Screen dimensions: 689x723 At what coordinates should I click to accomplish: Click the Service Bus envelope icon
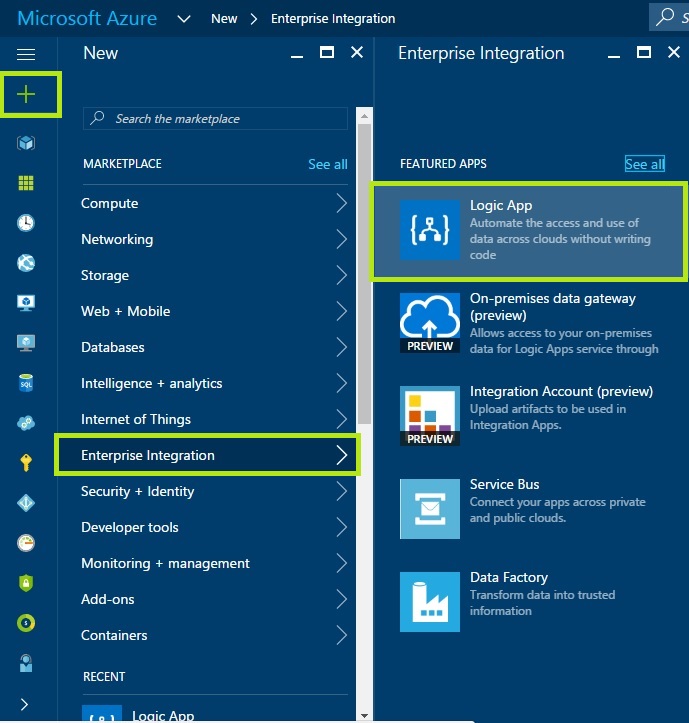430,509
